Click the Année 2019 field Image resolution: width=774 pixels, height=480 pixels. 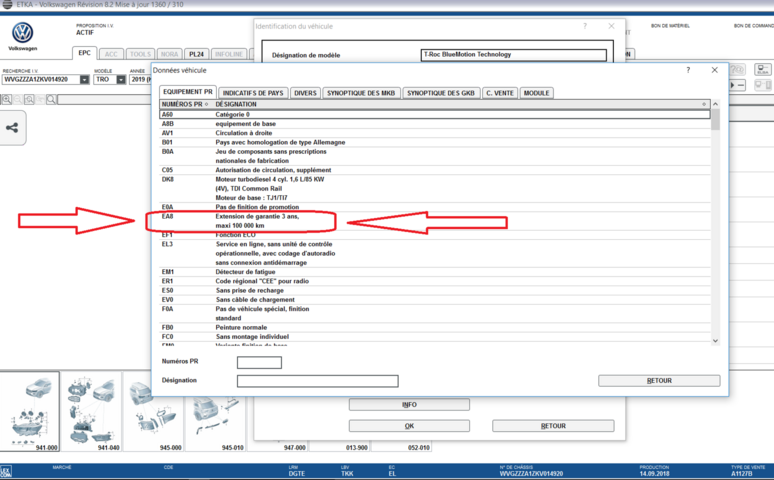tap(141, 80)
